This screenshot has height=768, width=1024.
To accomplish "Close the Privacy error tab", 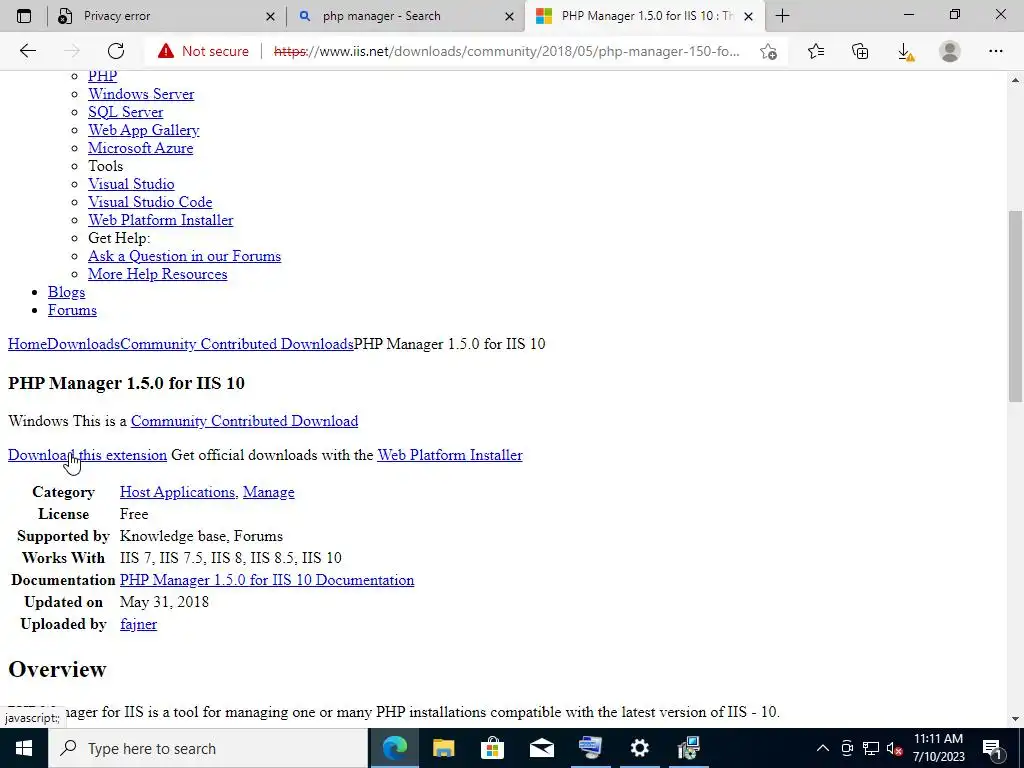I will [270, 16].
